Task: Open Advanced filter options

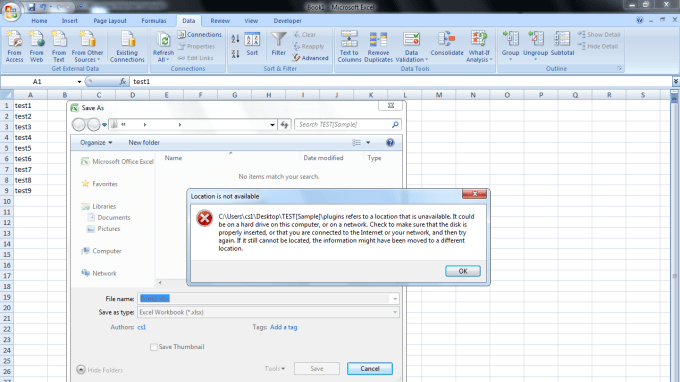Action: pyautogui.click(x=311, y=58)
